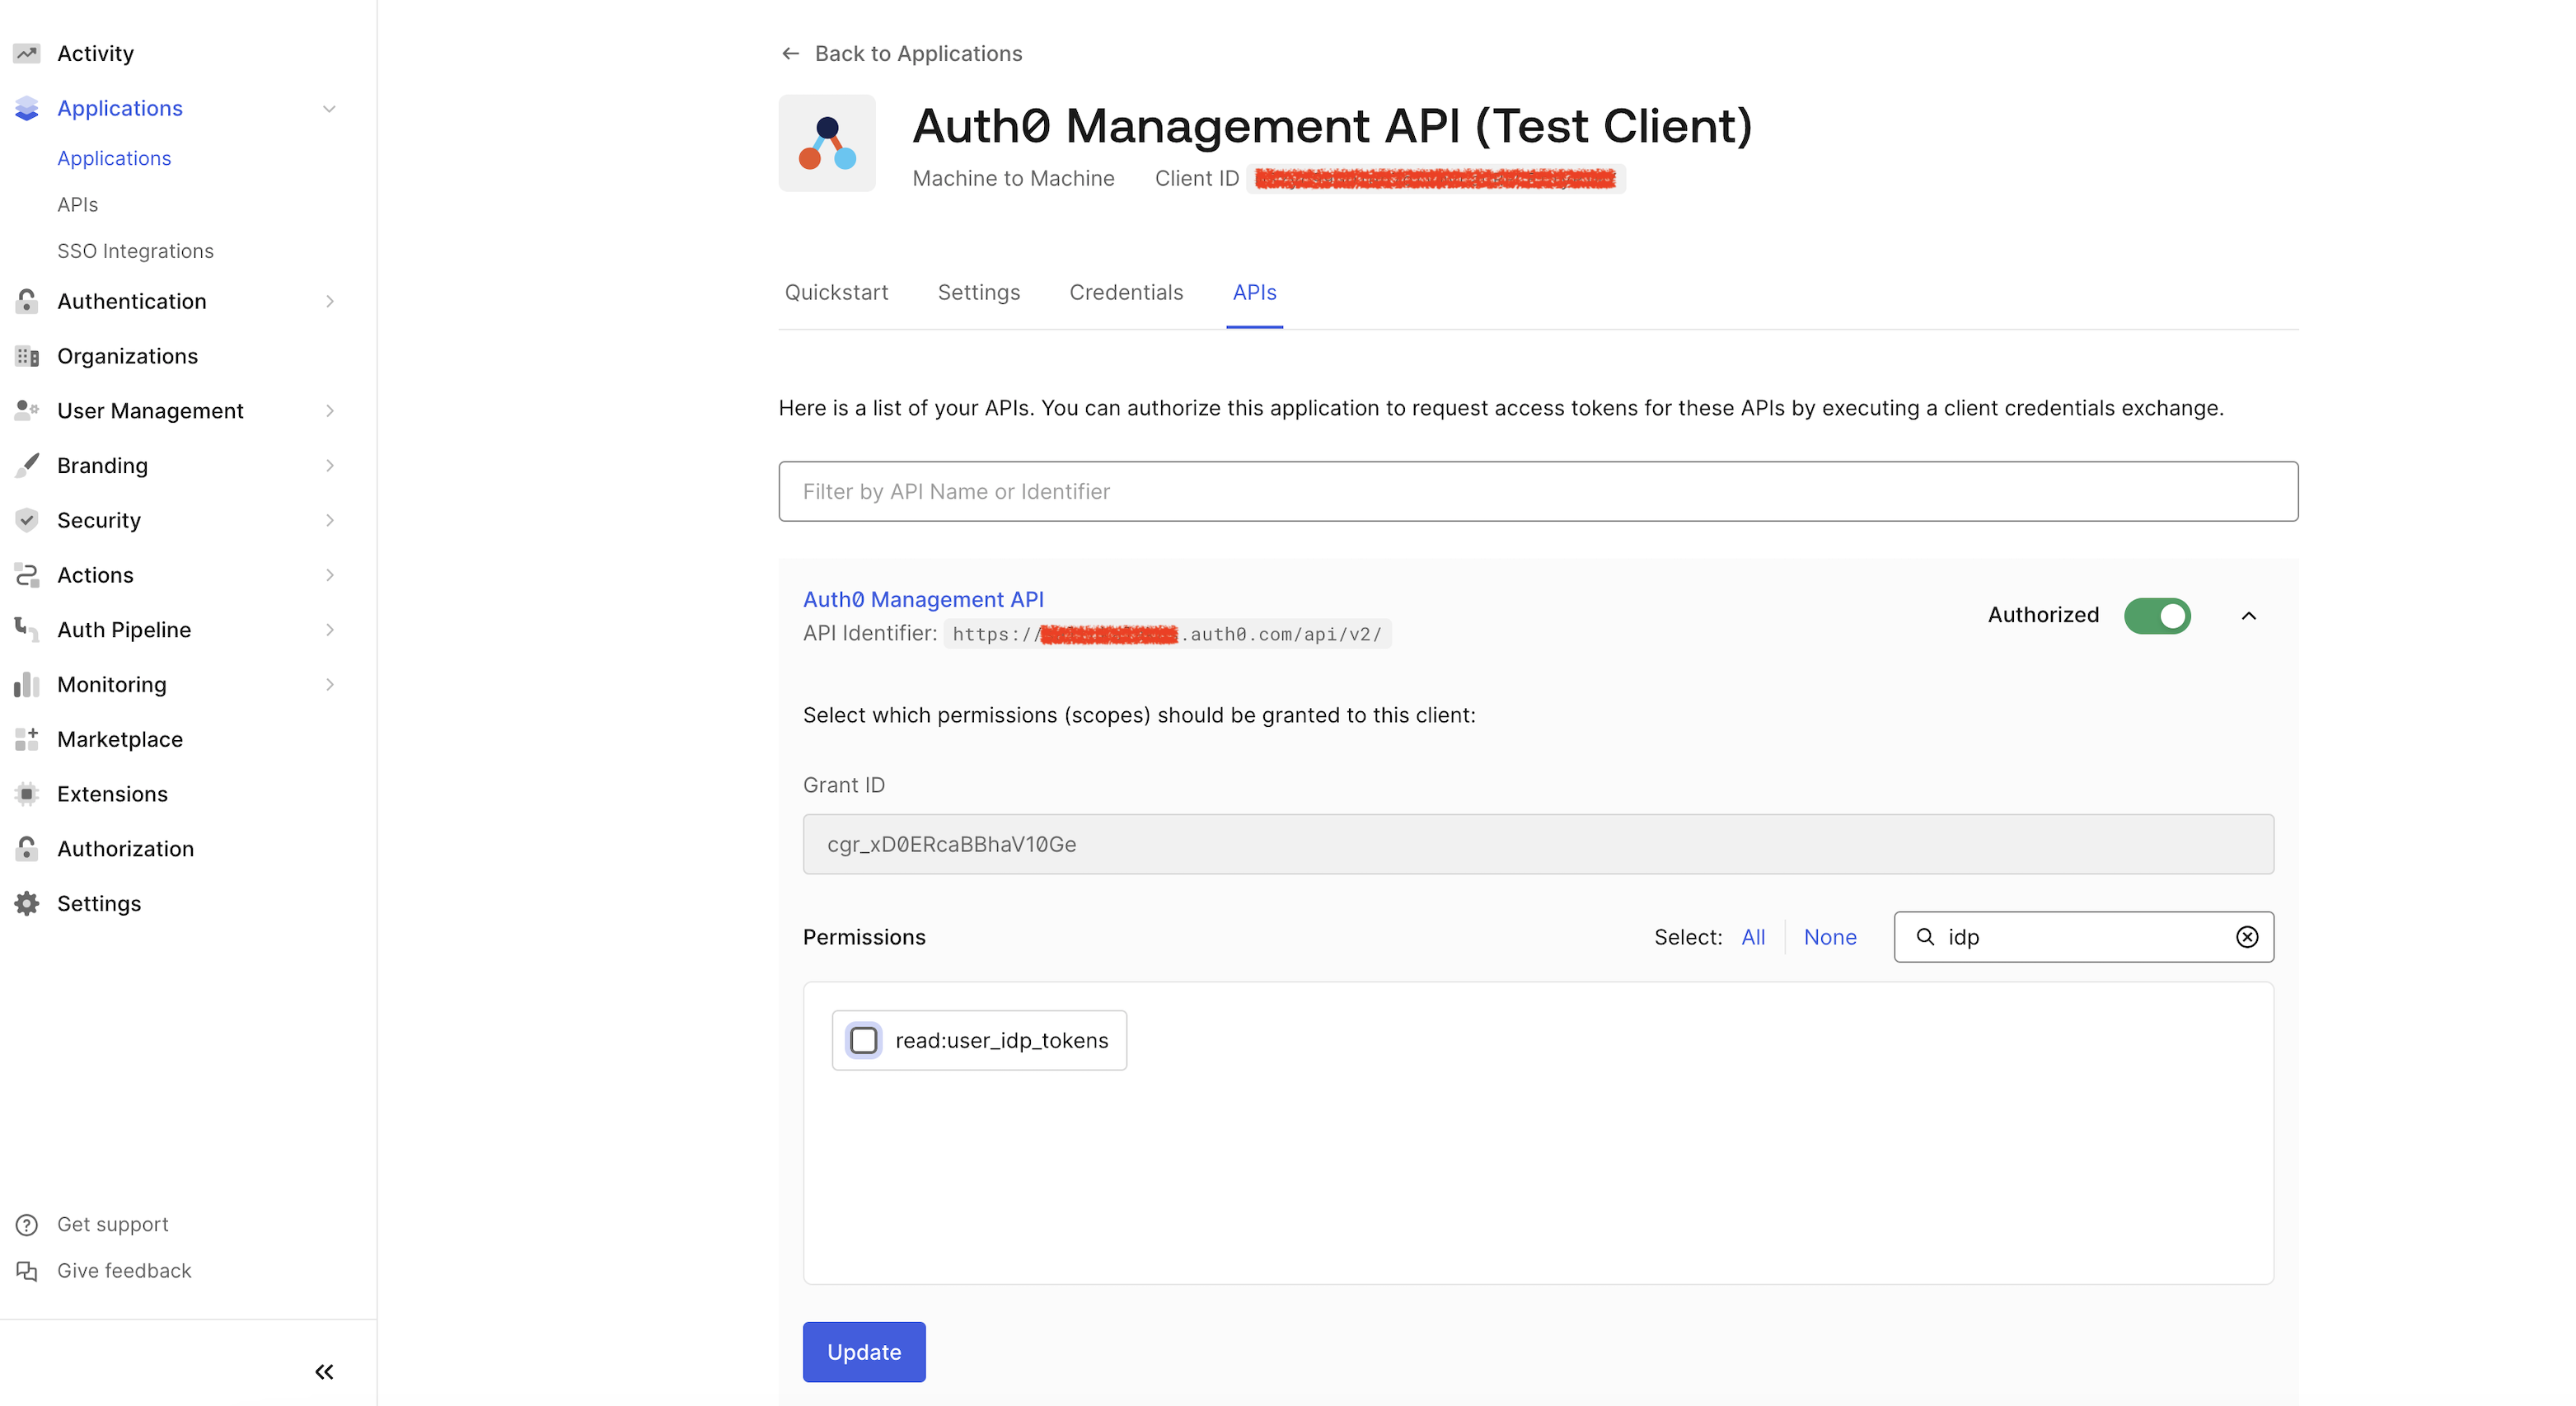Select All permissions
Image resolution: width=2576 pixels, height=1406 pixels.
pyautogui.click(x=1753, y=937)
